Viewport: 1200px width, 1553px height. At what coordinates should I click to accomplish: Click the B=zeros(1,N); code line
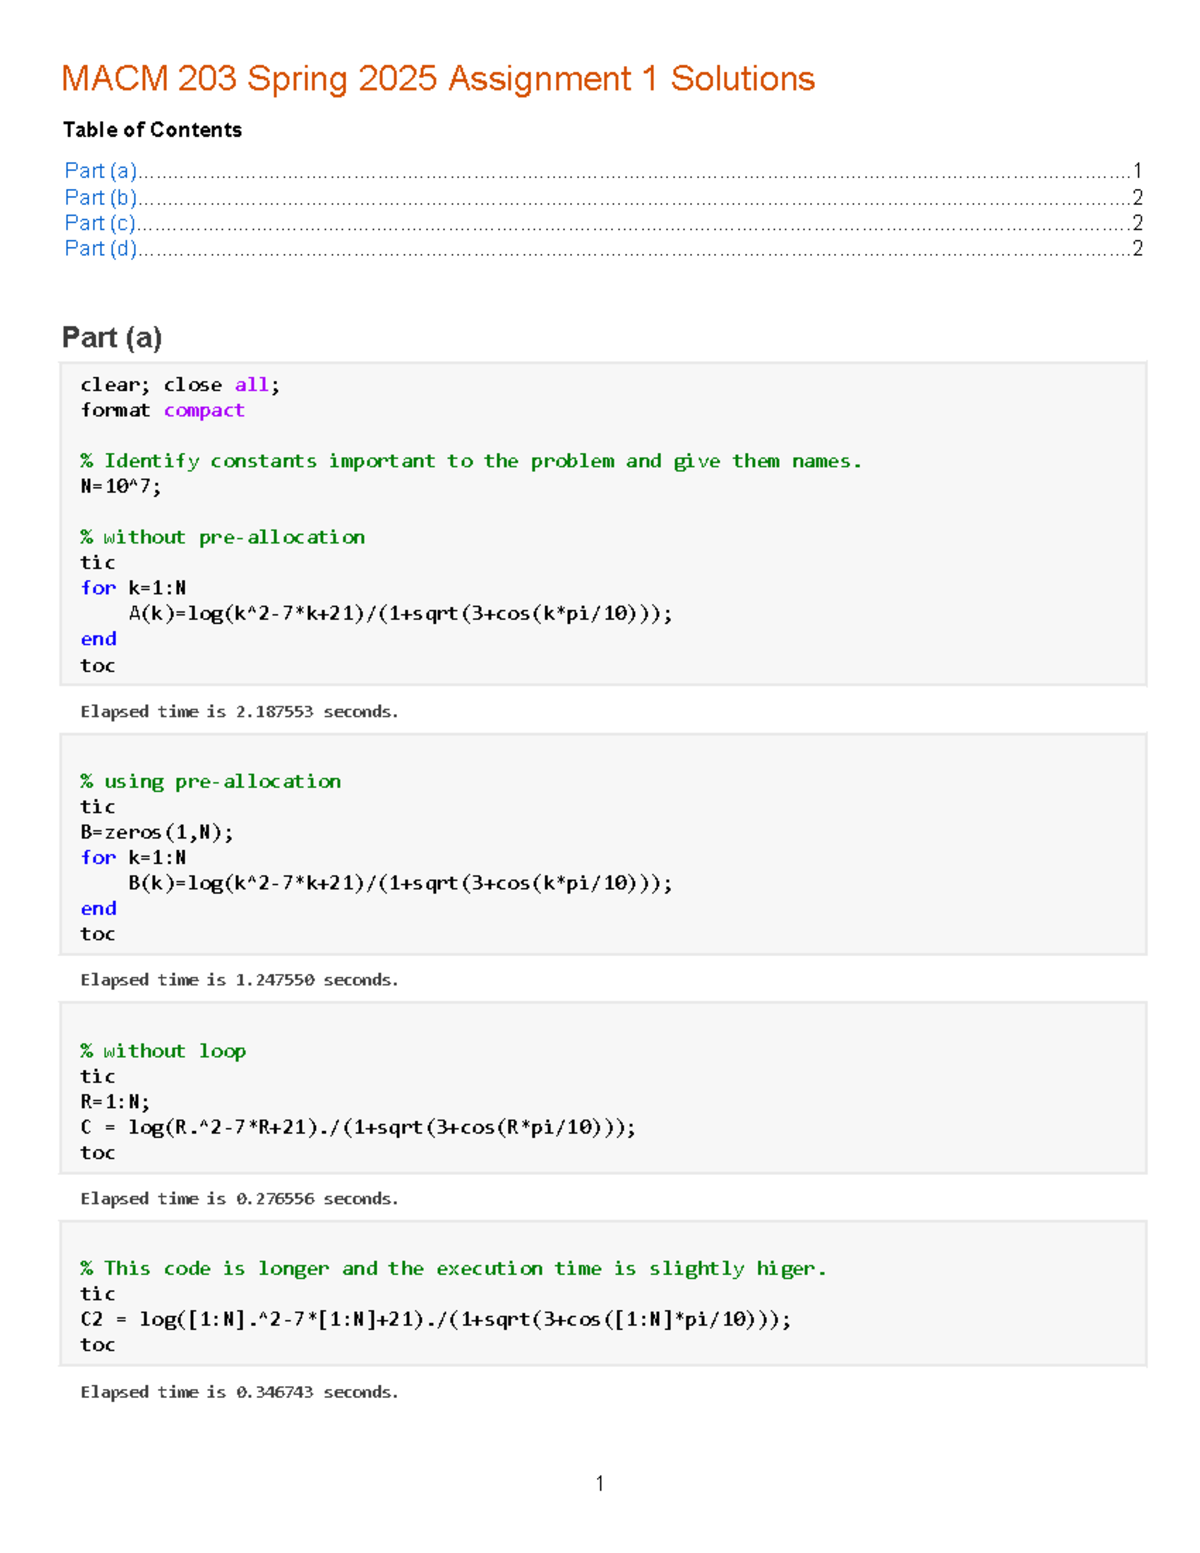pos(157,832)
